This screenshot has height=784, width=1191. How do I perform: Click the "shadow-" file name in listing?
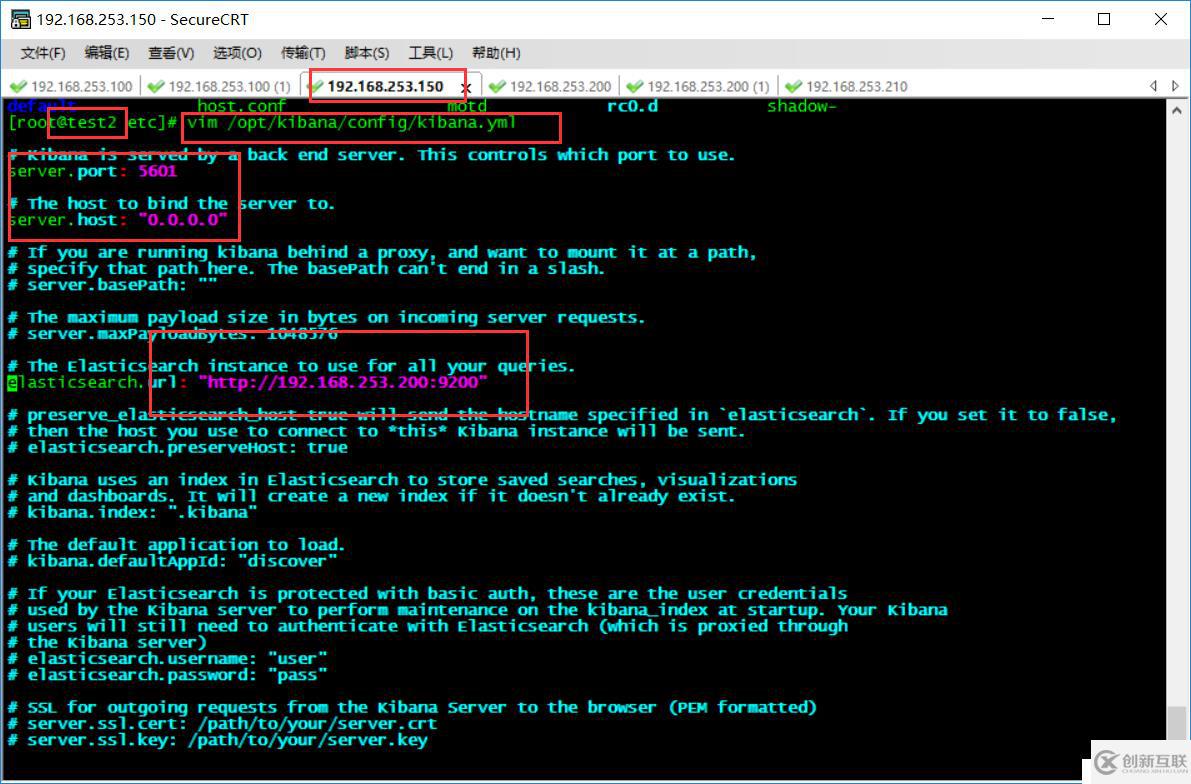click(x=801, y=106)
